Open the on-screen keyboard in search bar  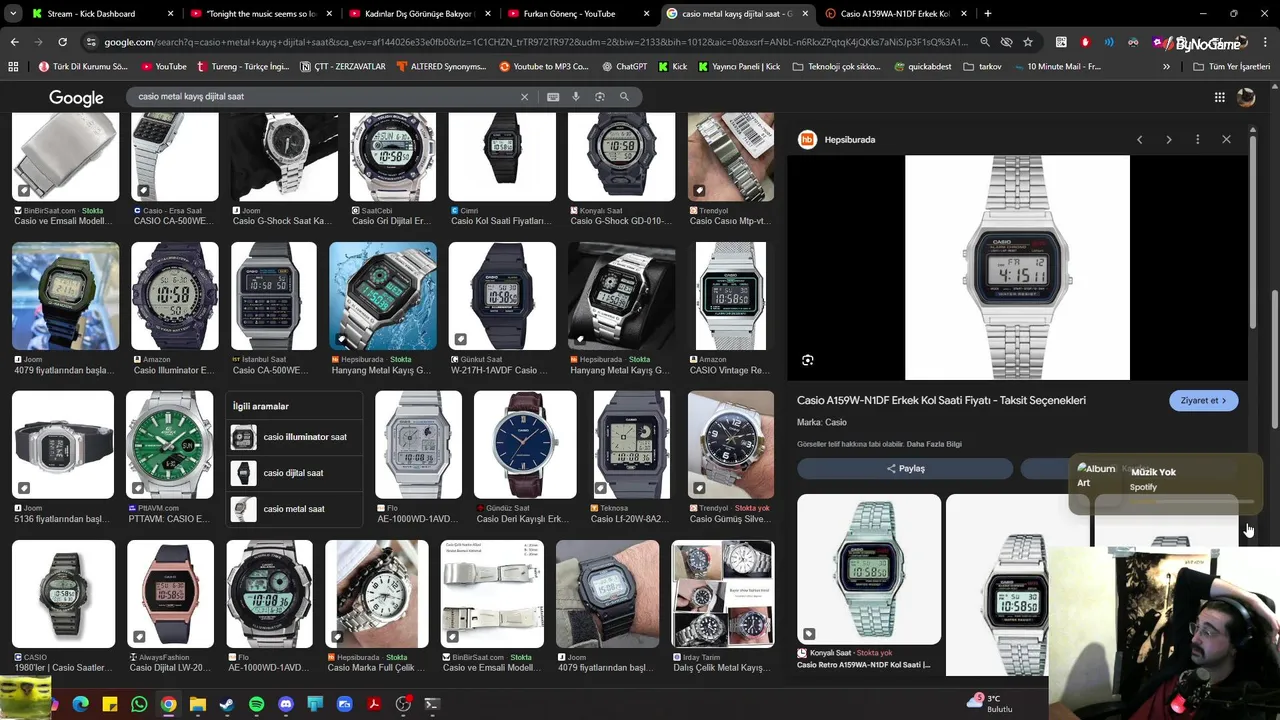tap(553, 97)
